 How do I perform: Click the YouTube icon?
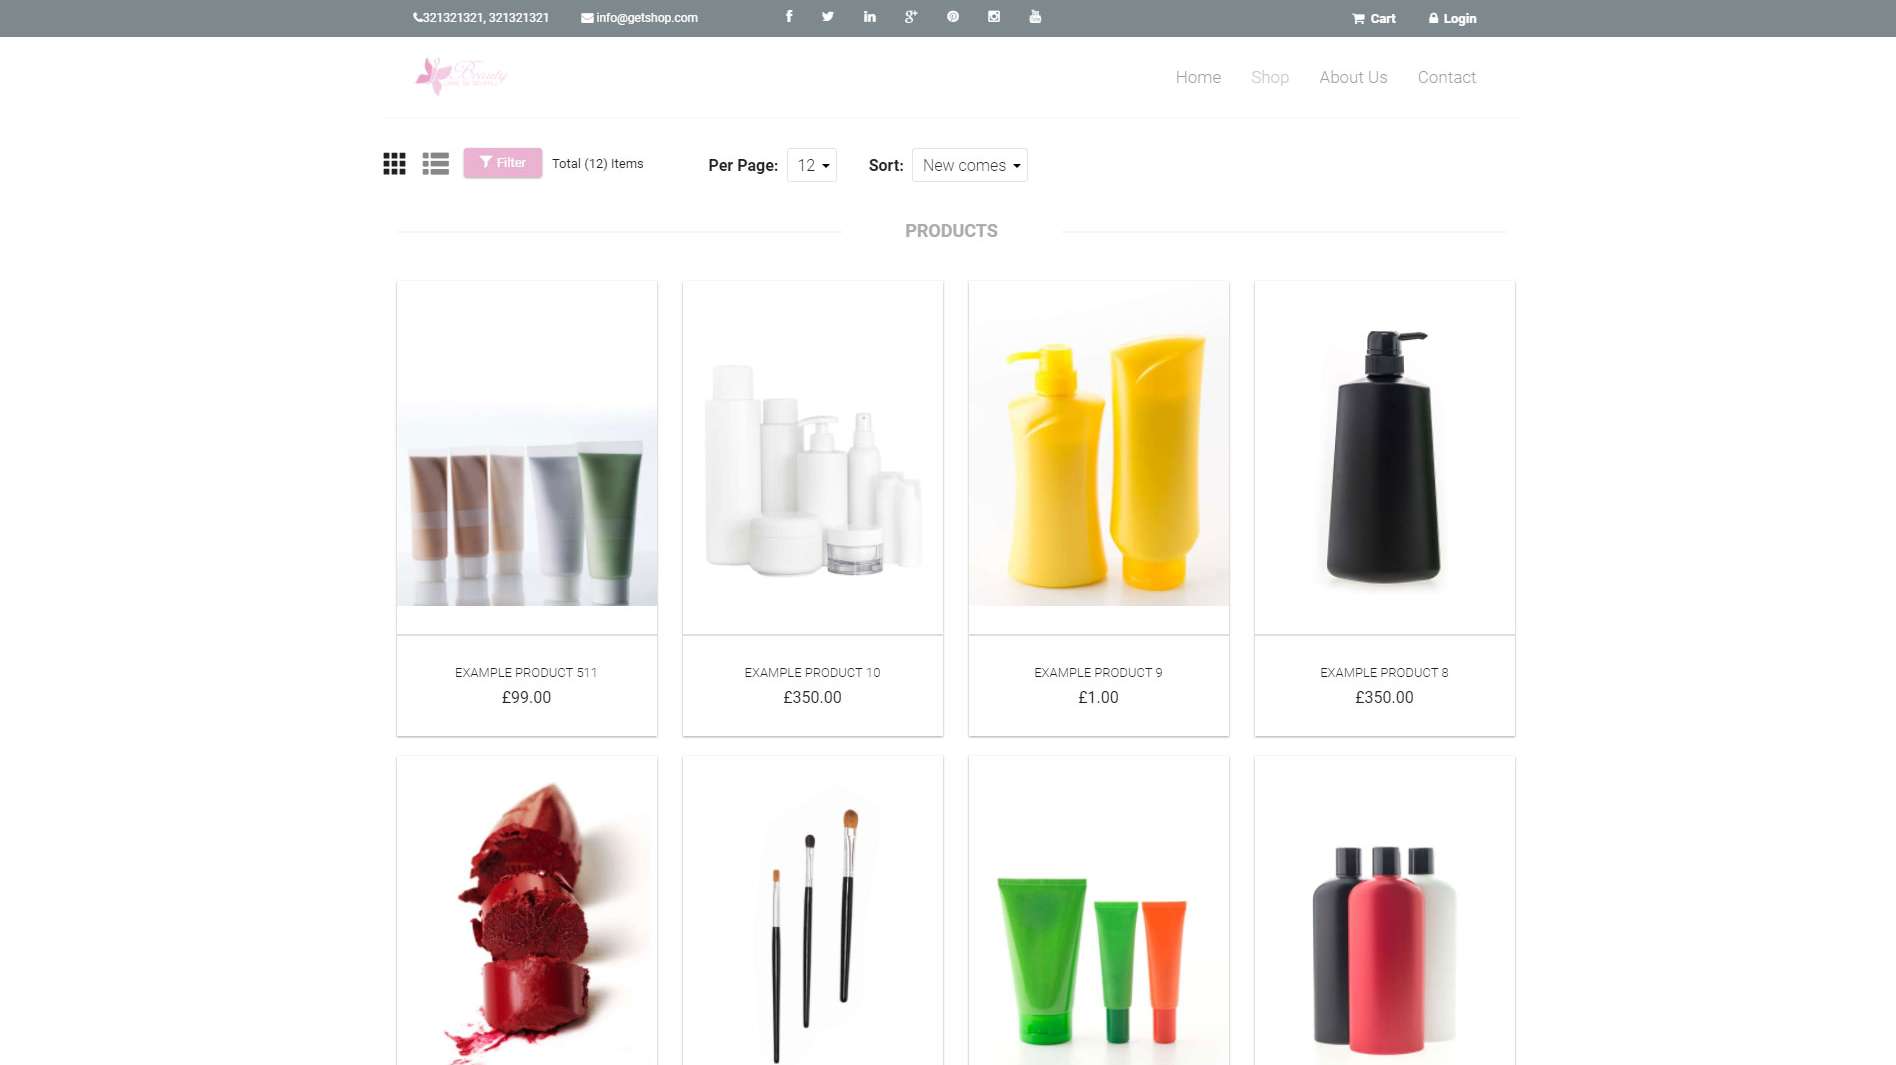click(x=1035, y=17)
